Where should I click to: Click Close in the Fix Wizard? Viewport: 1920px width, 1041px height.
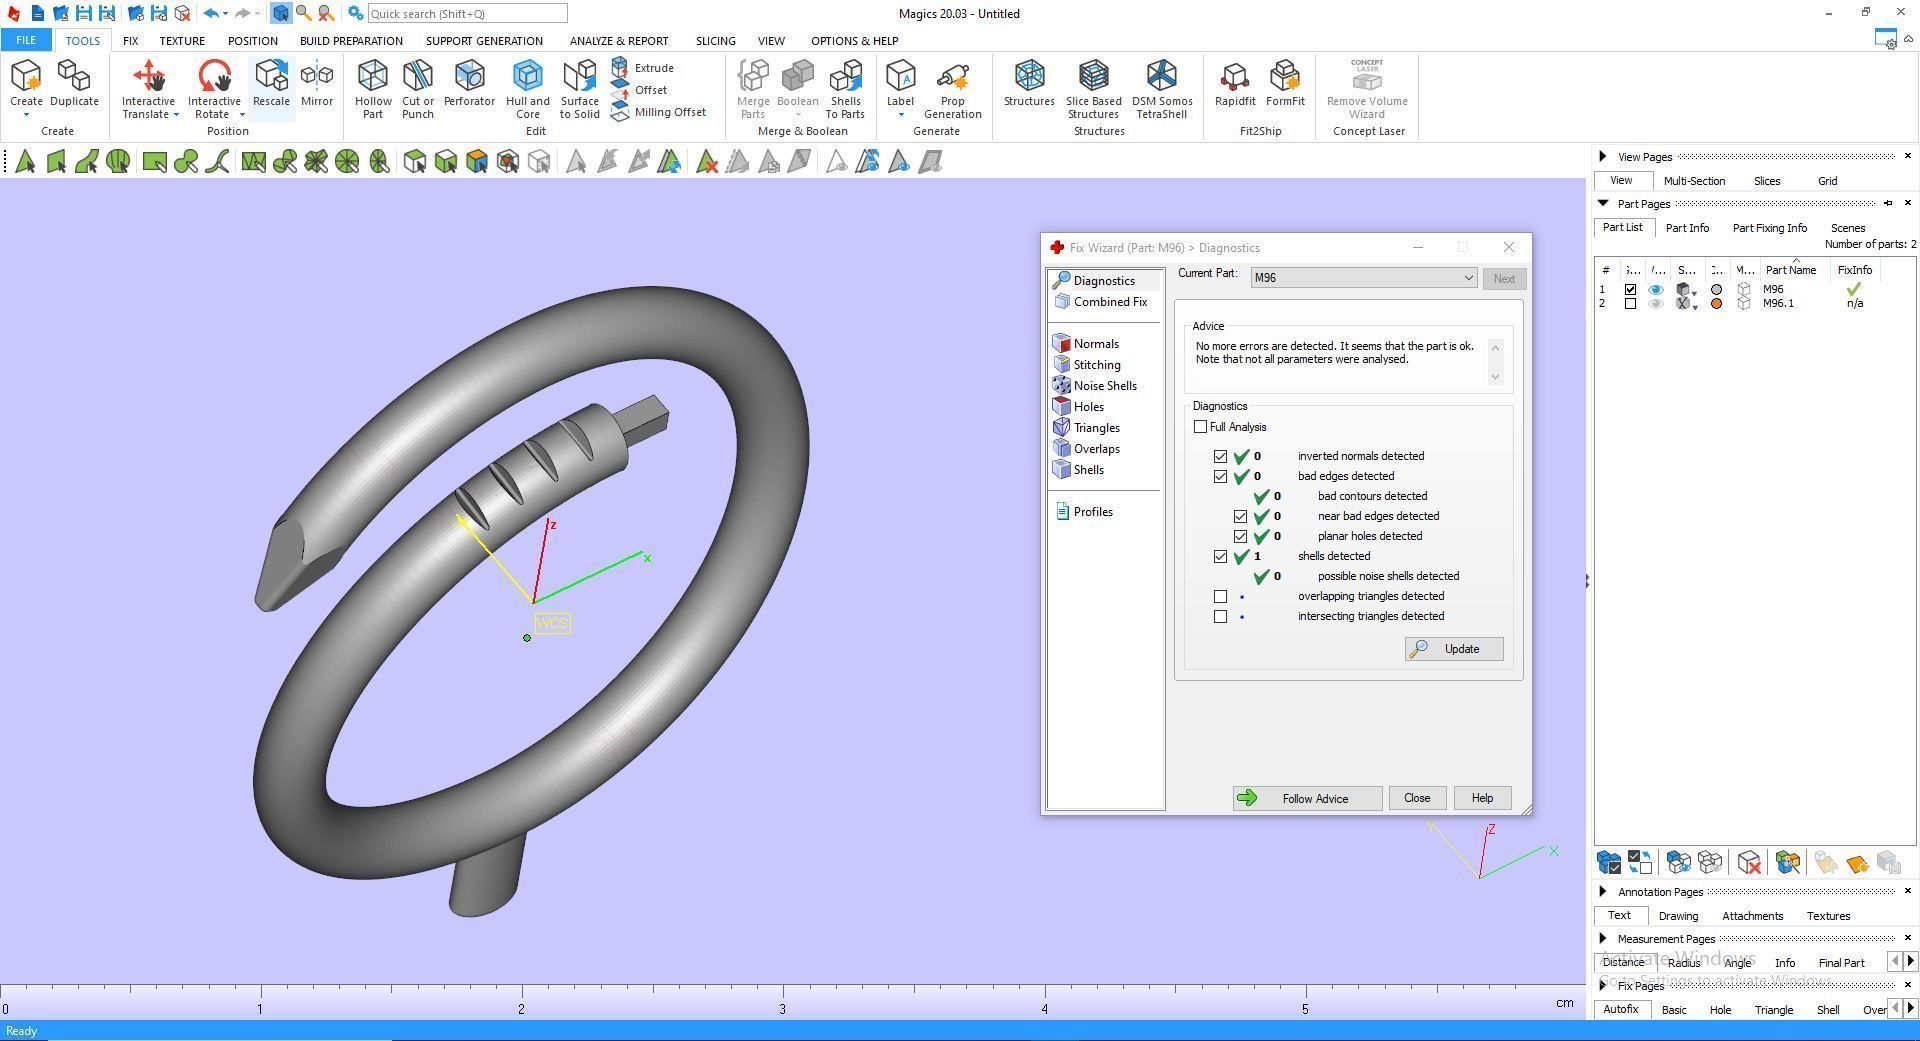point(1416,798)
